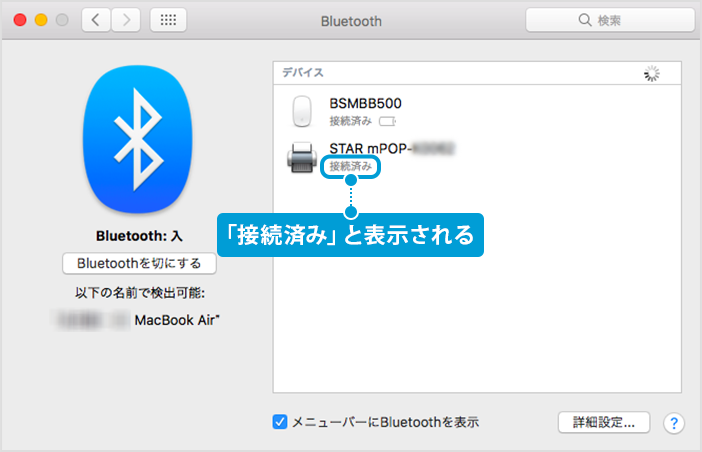Image resolution: width=702 pixels, height=452 pixels.
Task: Toggle メニューバーにBluetoothを表示 checkbox
Action: point(280,422)
